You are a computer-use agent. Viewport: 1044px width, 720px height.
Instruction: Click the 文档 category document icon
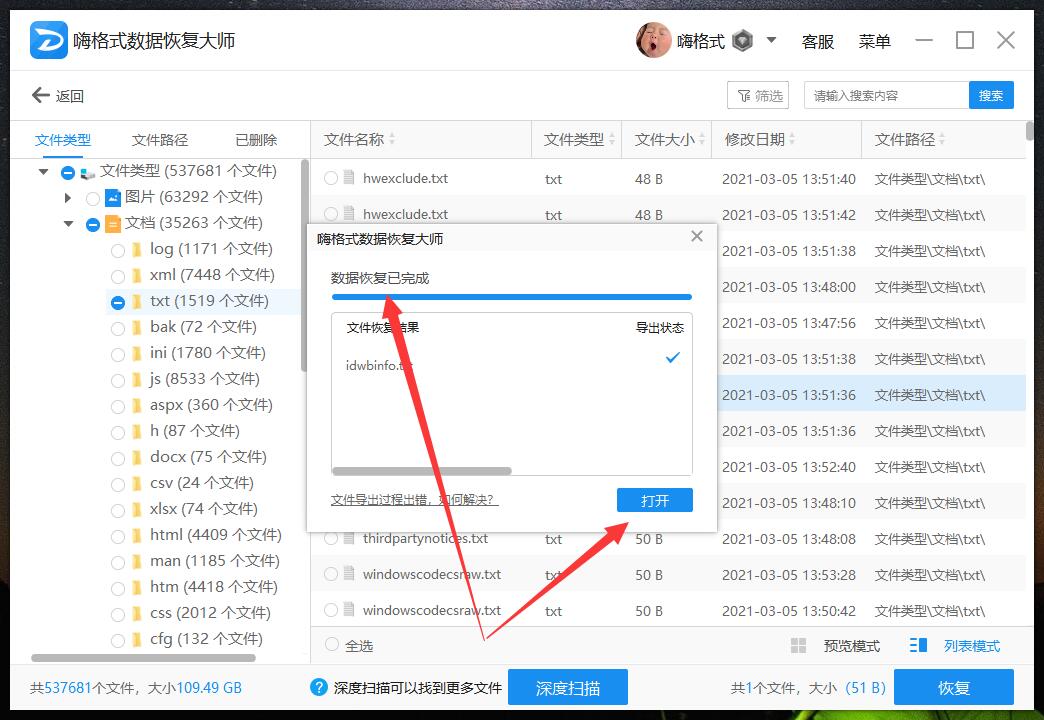pos(113,223)
